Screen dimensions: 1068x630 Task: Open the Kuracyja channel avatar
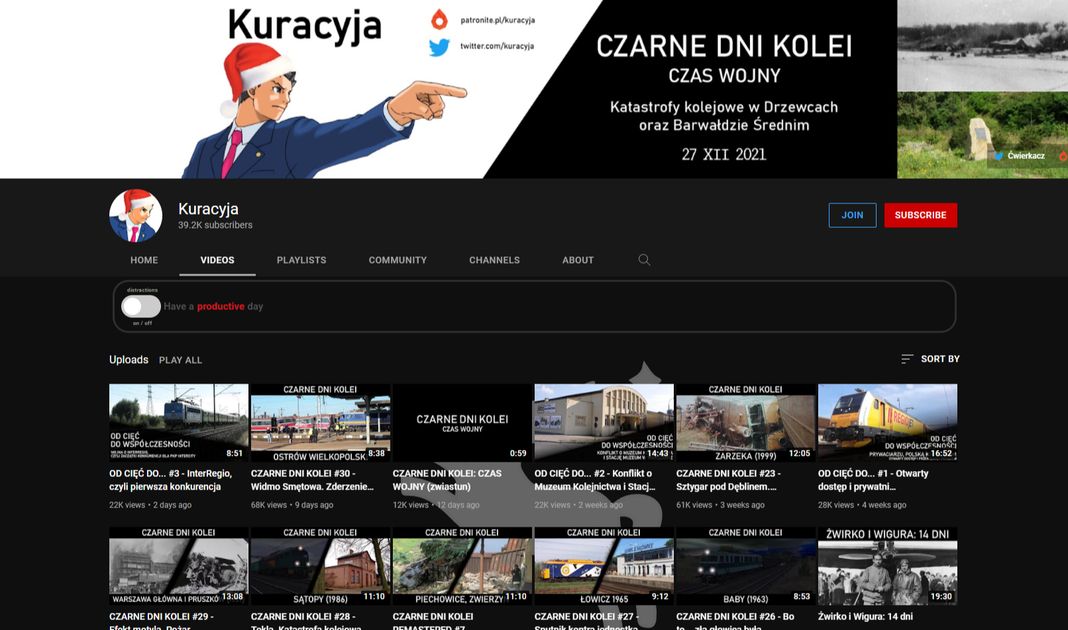coord(135,215)
